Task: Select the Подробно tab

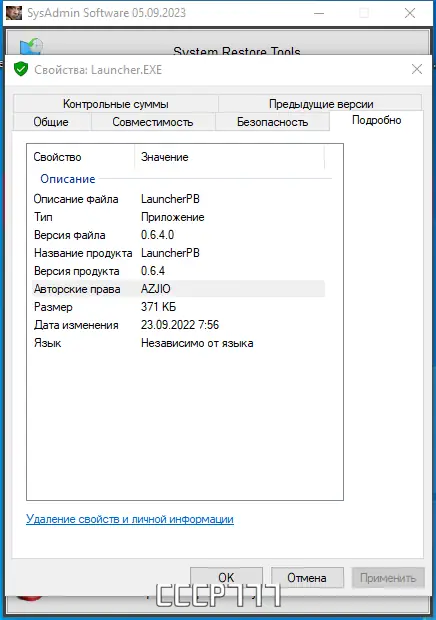Action: 376,120
